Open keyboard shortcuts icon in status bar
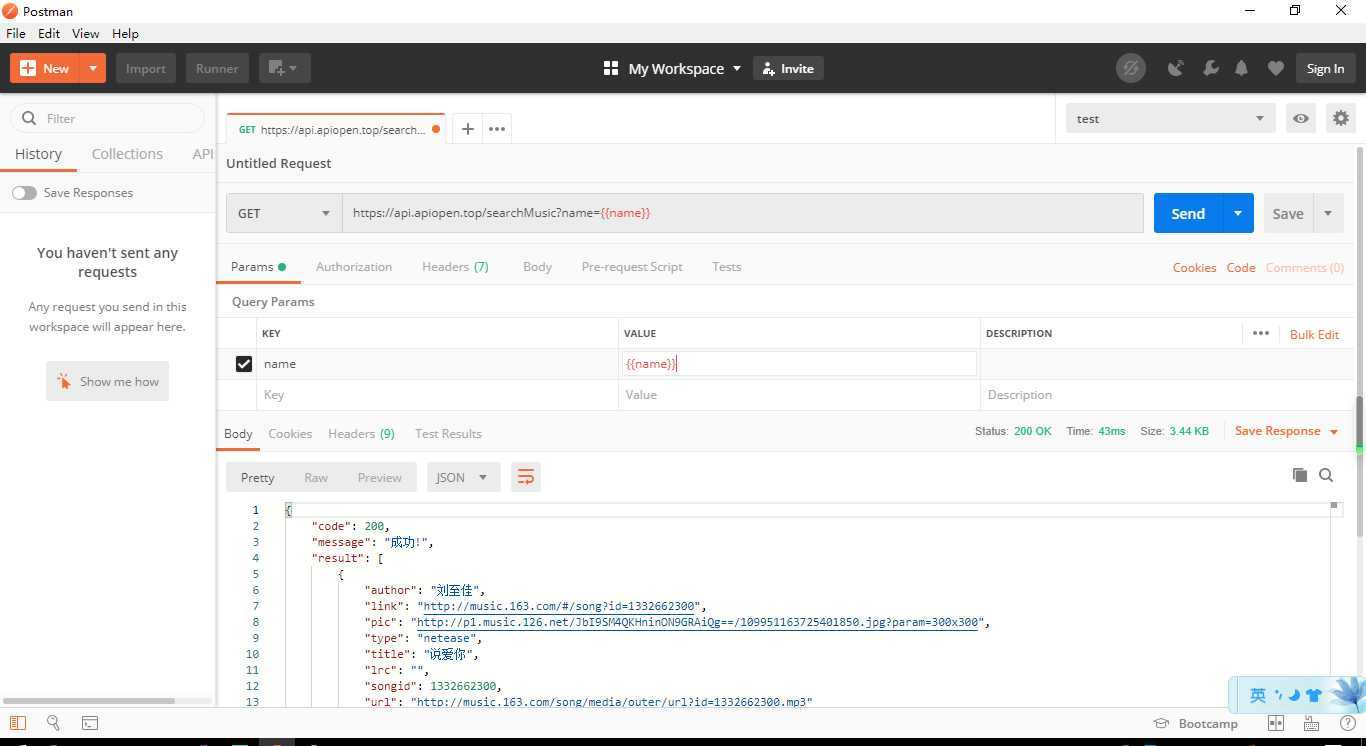 coord(1312,723)
